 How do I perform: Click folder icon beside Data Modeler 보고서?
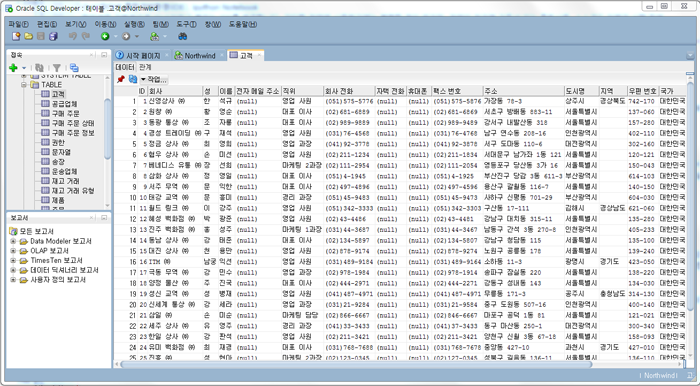click(23, 241)
